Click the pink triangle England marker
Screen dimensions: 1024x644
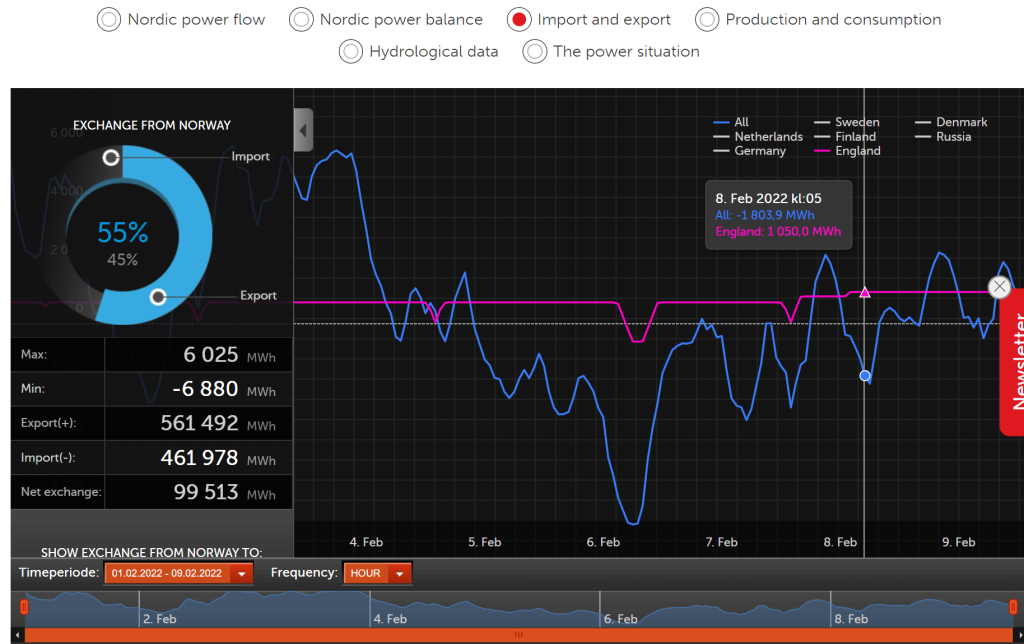point(865,293)
